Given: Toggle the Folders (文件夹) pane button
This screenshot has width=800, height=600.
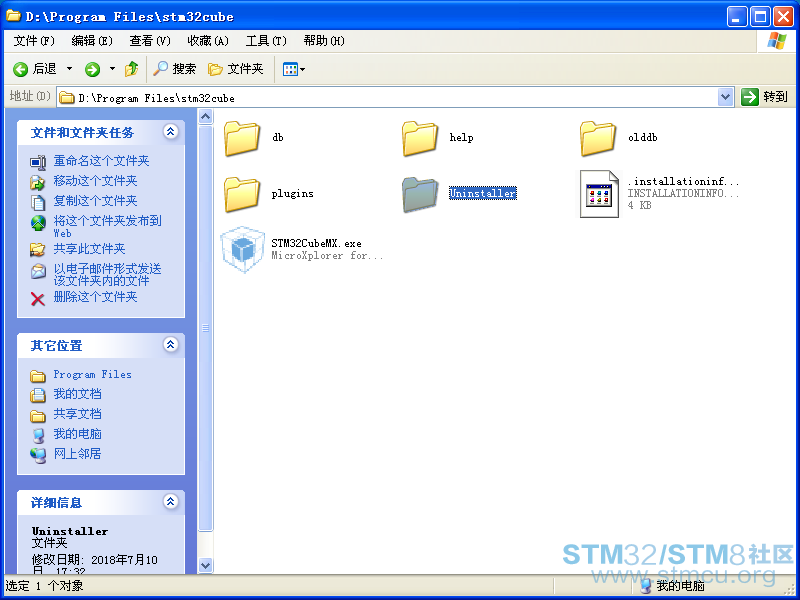Looking at the screenshot, I should pos(236,69).
